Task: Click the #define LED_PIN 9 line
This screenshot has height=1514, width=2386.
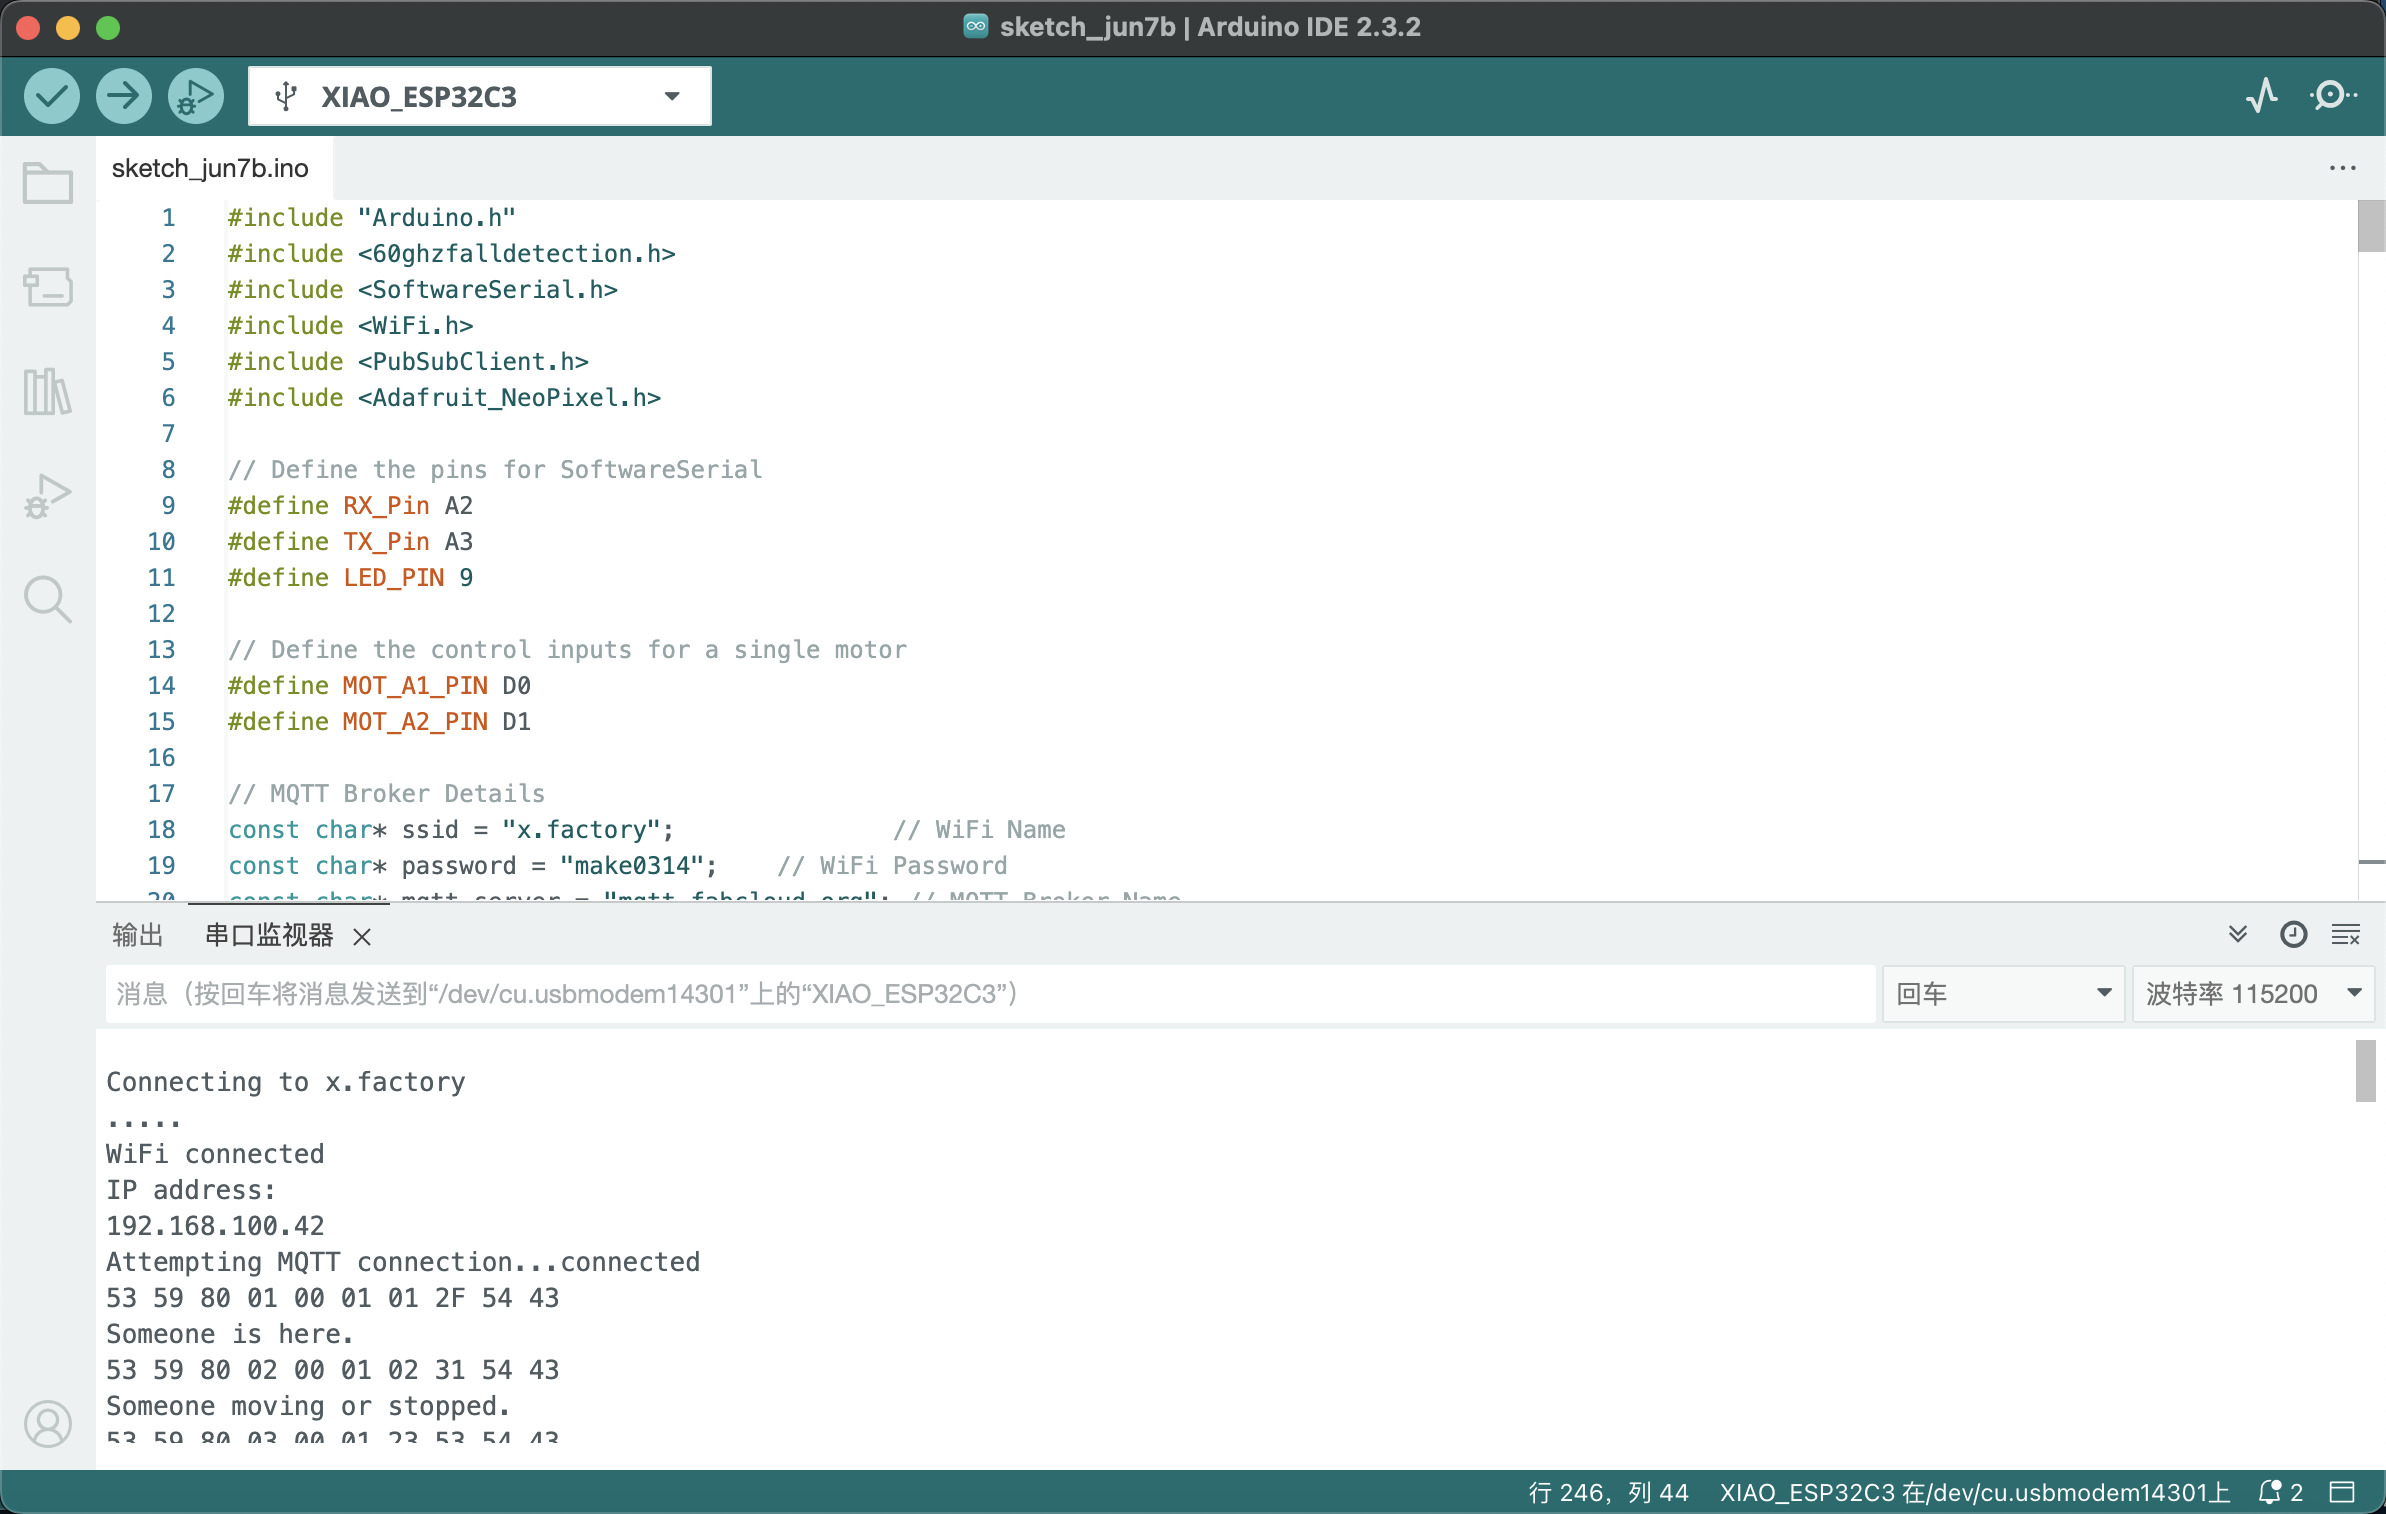Action: (x=350, y=578)
